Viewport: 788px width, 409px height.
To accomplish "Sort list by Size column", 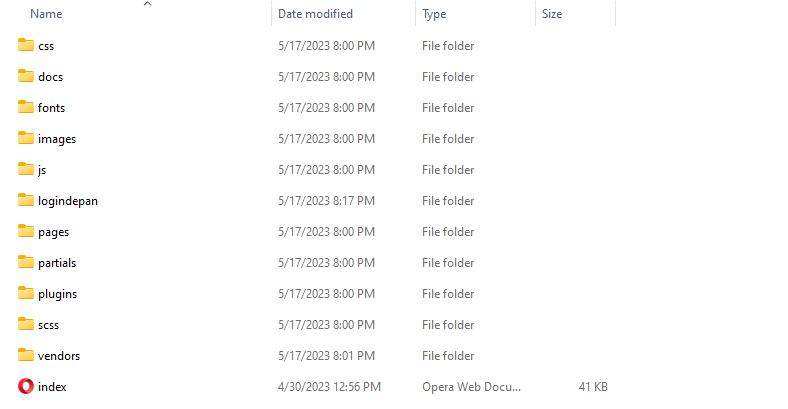I will point(552,14).
